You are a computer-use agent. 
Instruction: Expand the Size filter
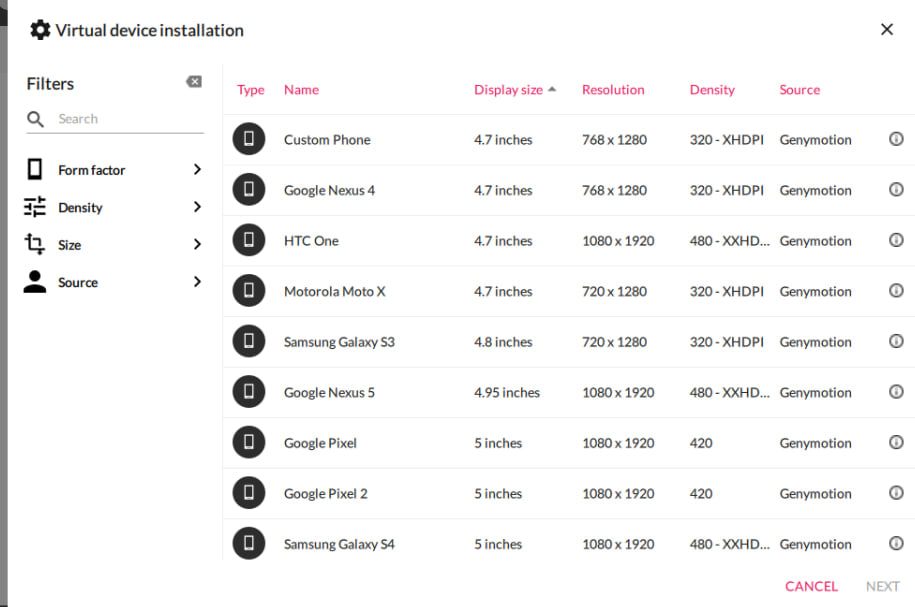(114, 245)
